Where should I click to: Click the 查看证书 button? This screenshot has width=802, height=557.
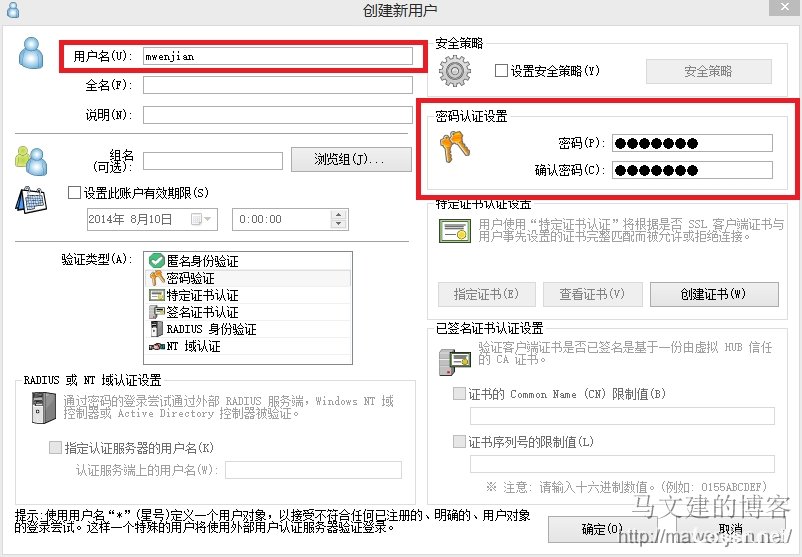point(592,294)
